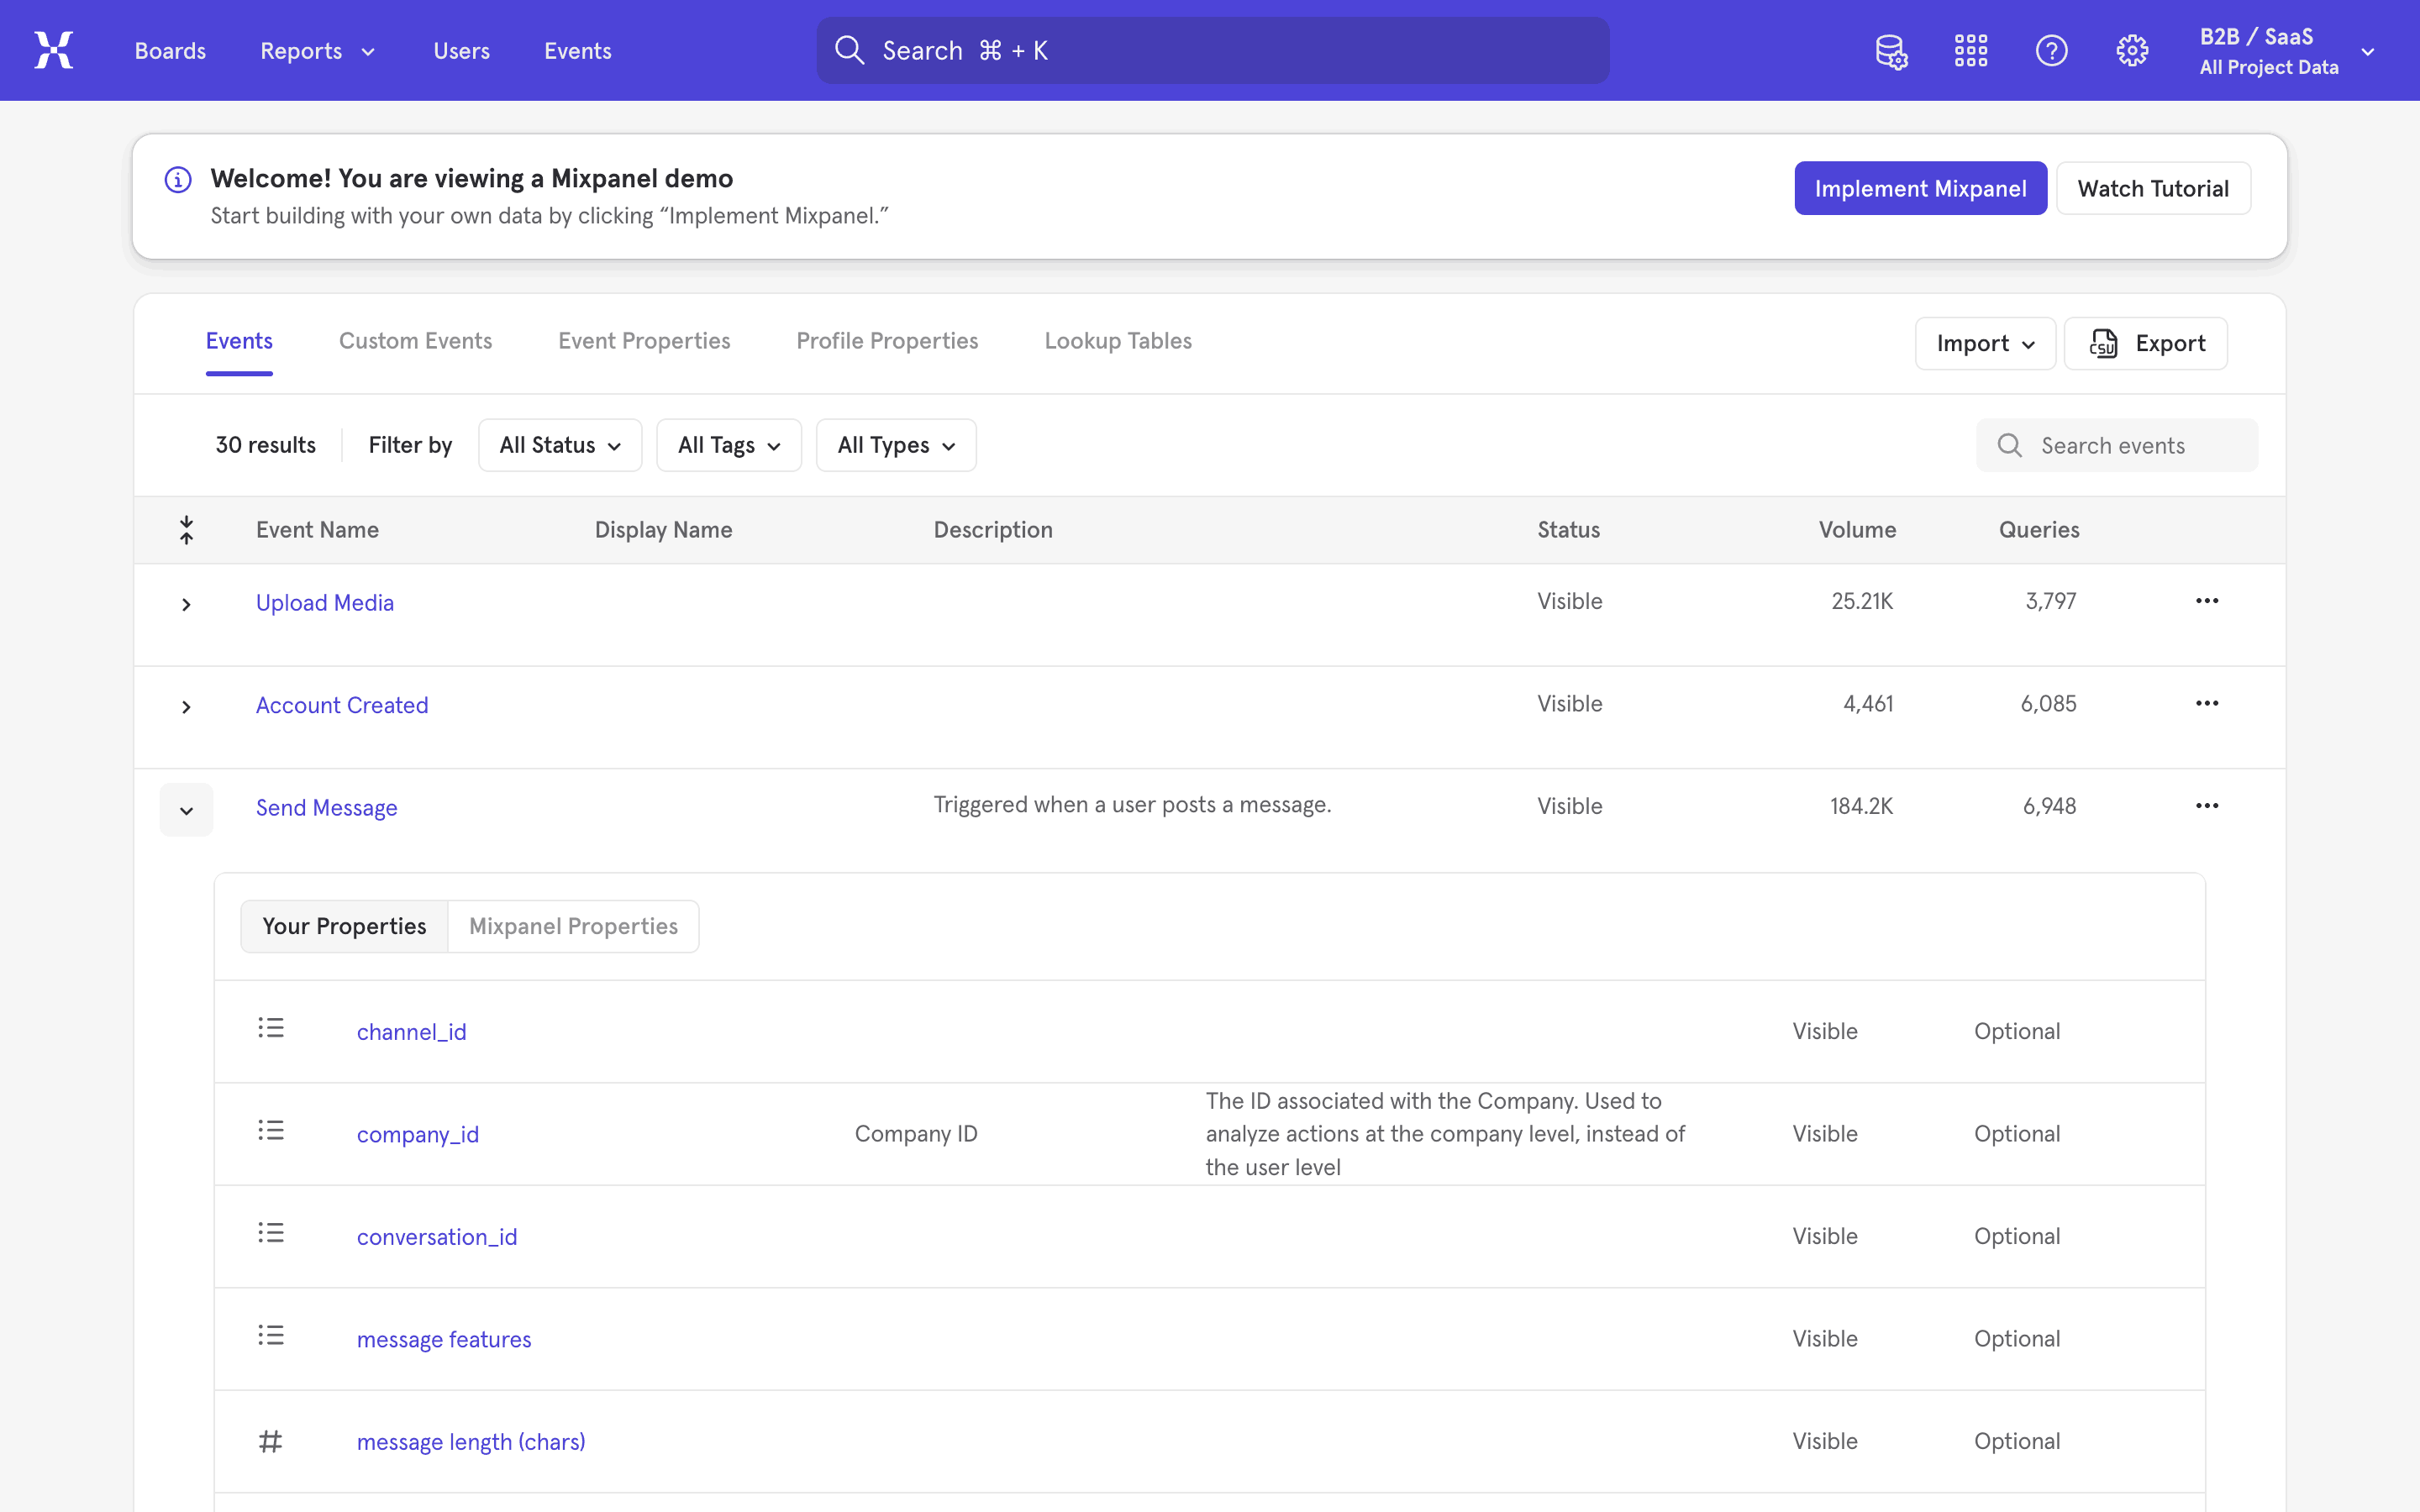Switch to the Profile Properties tab
The image size is (2420, 1512).
[887, 341]
